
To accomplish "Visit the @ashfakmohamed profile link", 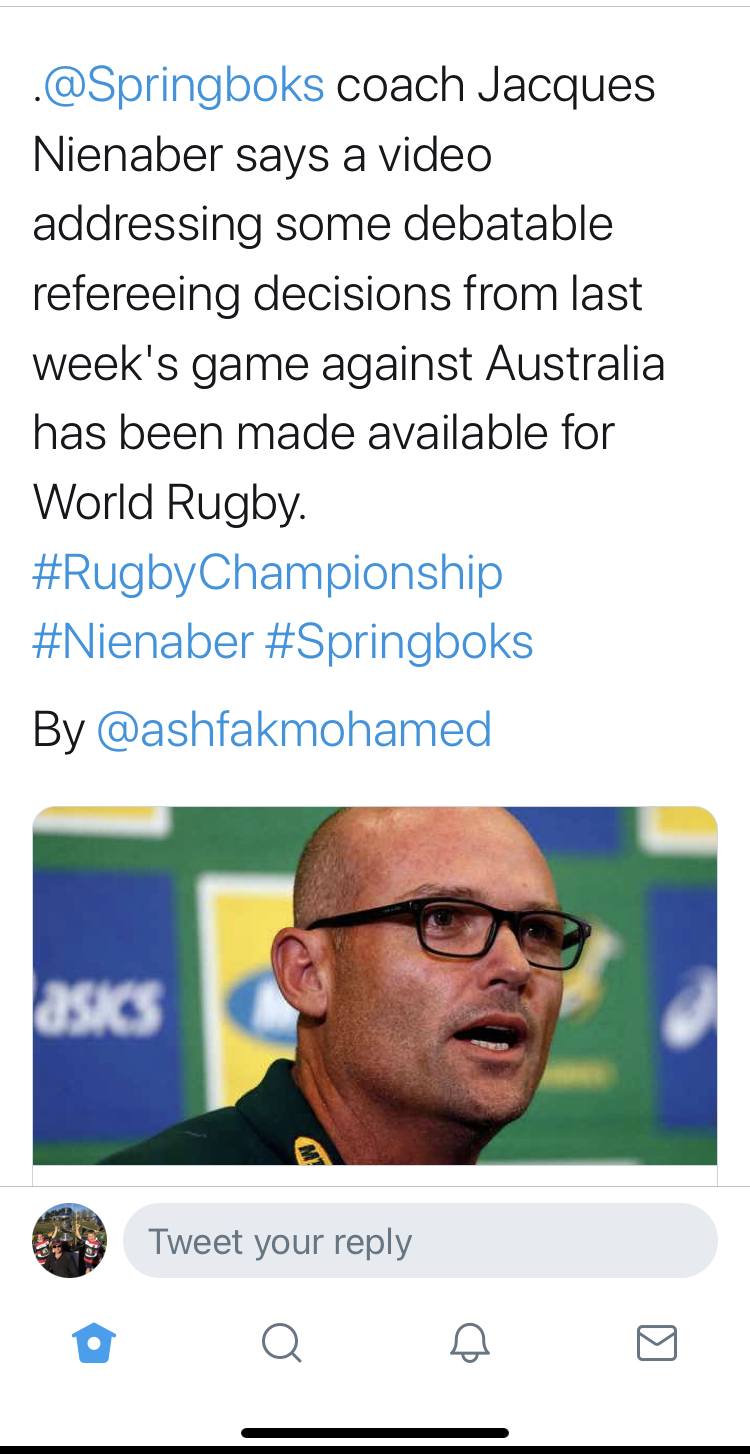I will [294, 730].
